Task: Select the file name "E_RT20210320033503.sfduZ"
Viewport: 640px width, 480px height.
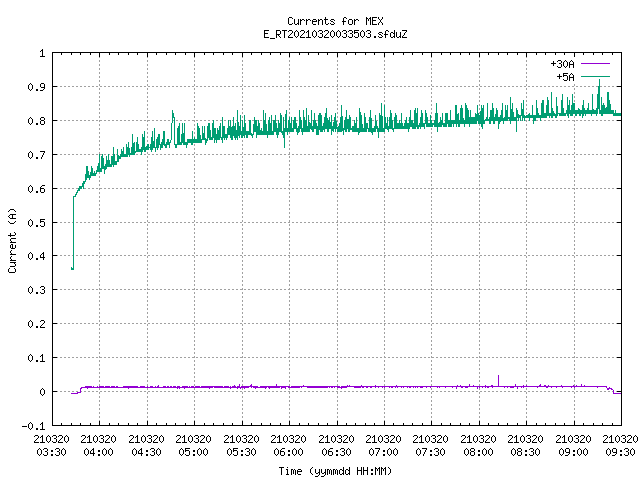Action: [335, 34]
